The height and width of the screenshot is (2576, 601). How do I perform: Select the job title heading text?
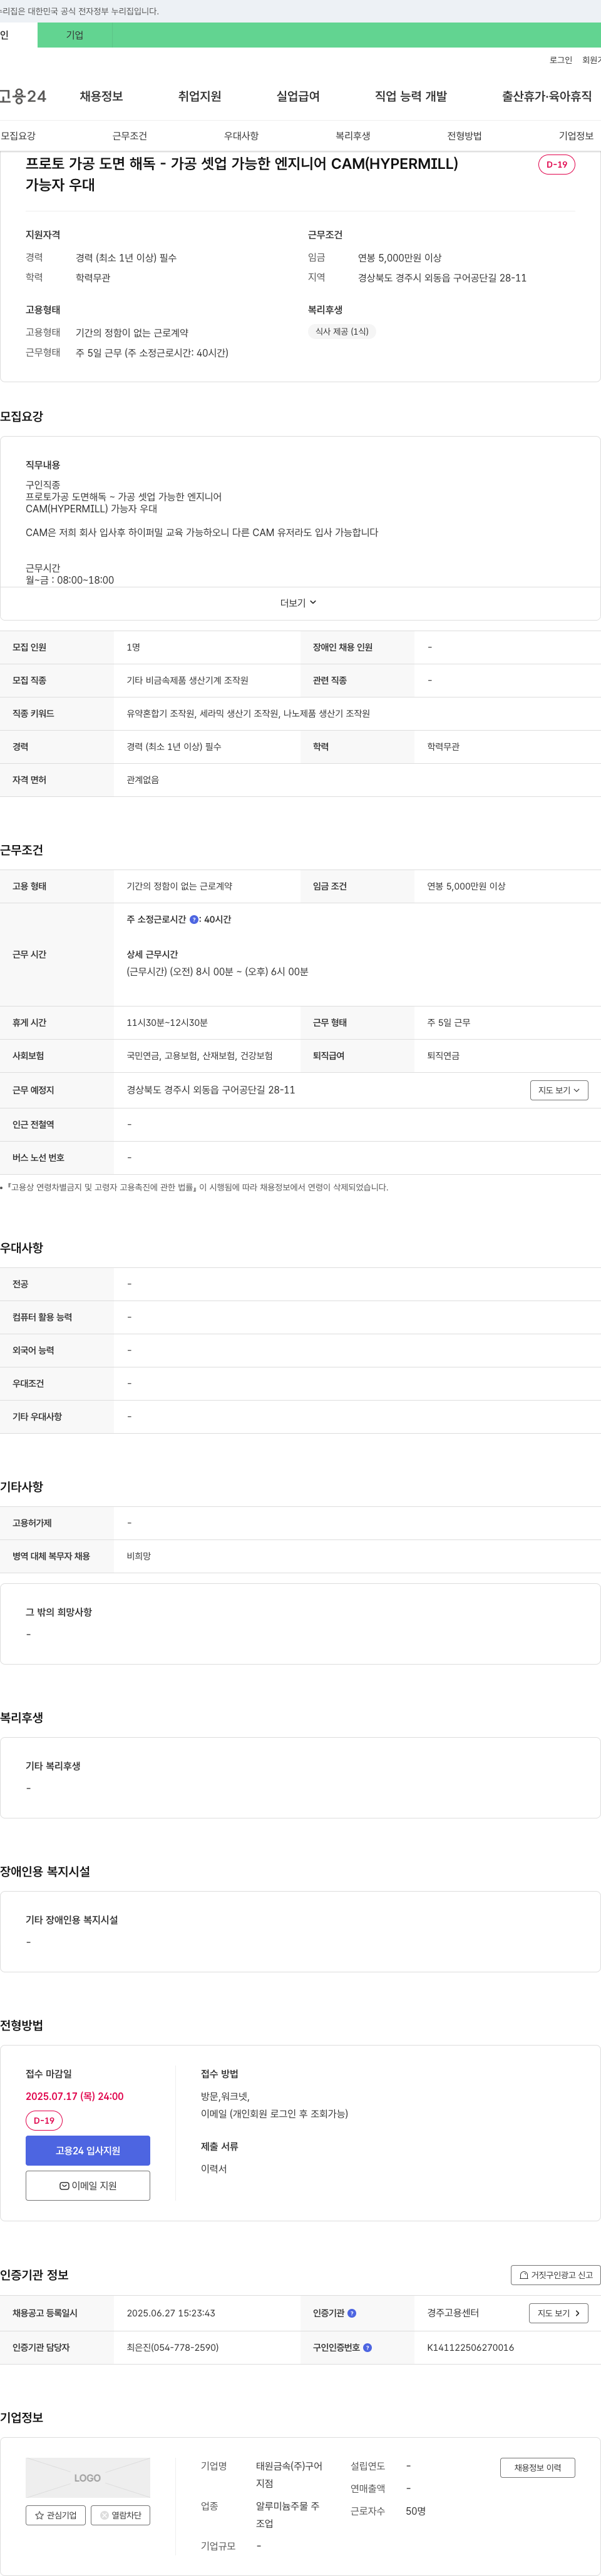pyautogui.click(x=242, y=174)
